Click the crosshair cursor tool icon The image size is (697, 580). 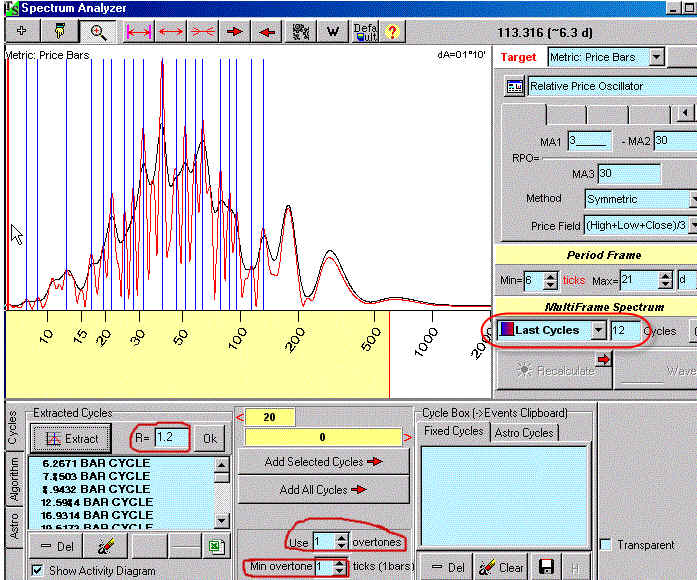coord(22,32)
